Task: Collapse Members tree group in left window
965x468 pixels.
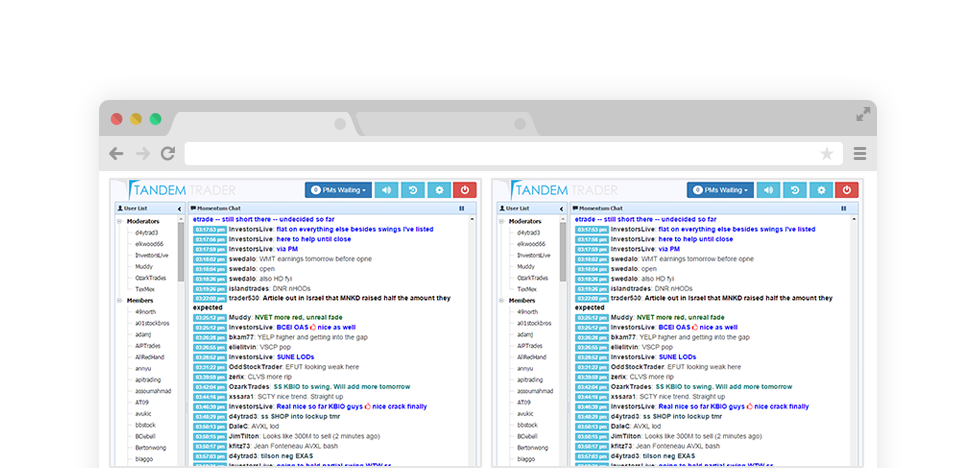Action: 119,301
